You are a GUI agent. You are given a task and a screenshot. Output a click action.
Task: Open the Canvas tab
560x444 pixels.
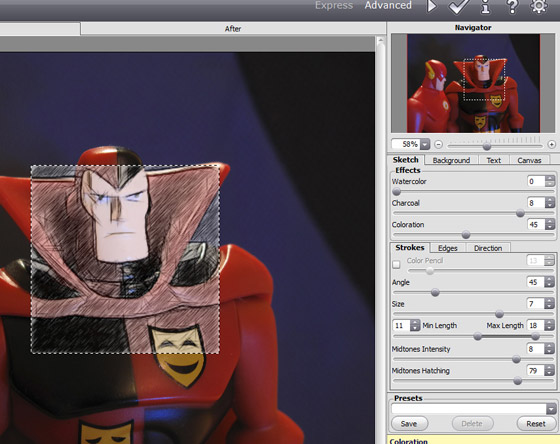(x=529, y=160)
